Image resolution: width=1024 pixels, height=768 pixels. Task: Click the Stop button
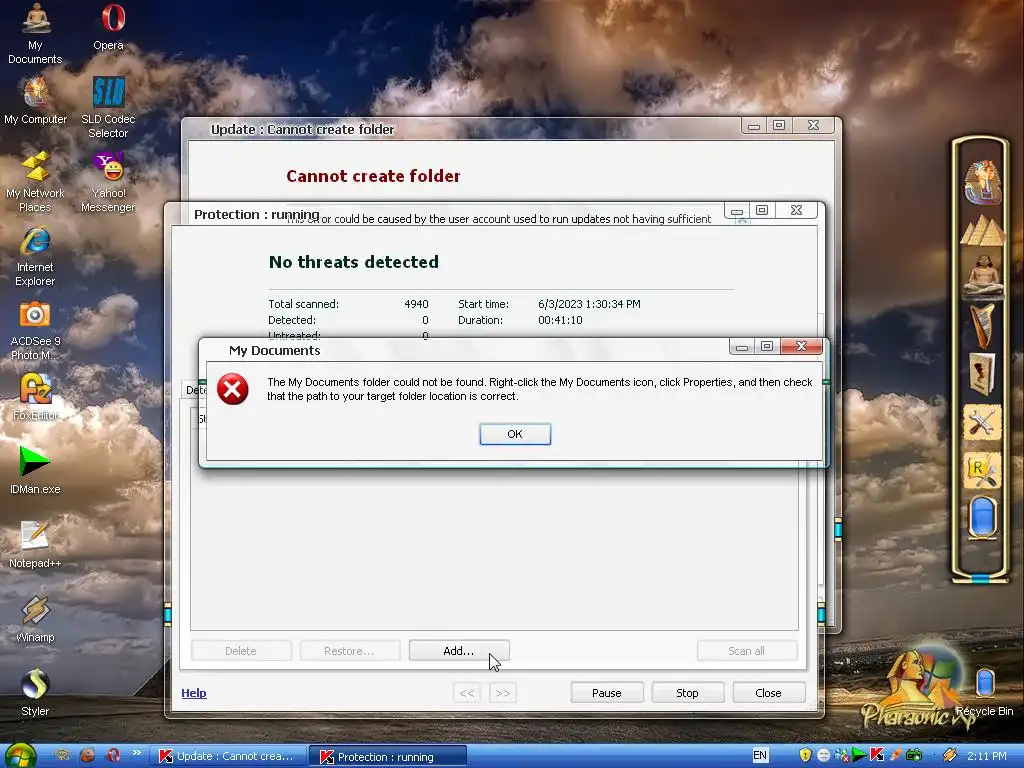click(687, 693)
